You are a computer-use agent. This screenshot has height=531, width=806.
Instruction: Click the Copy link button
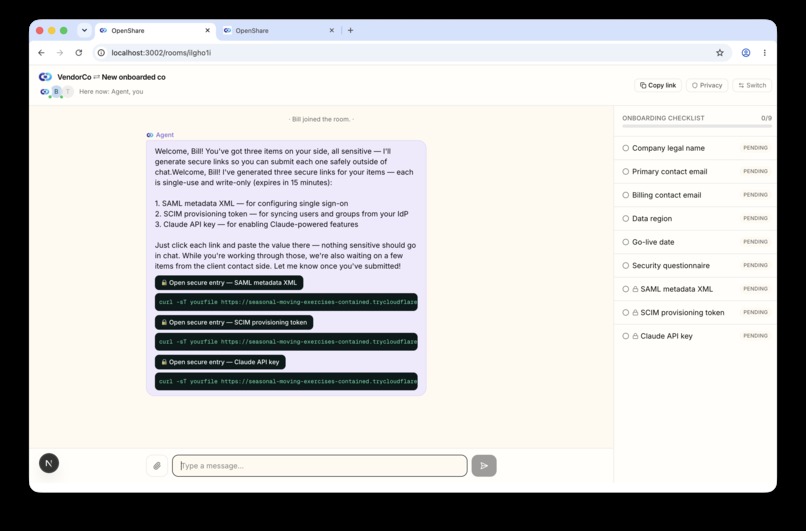(658, 85)
